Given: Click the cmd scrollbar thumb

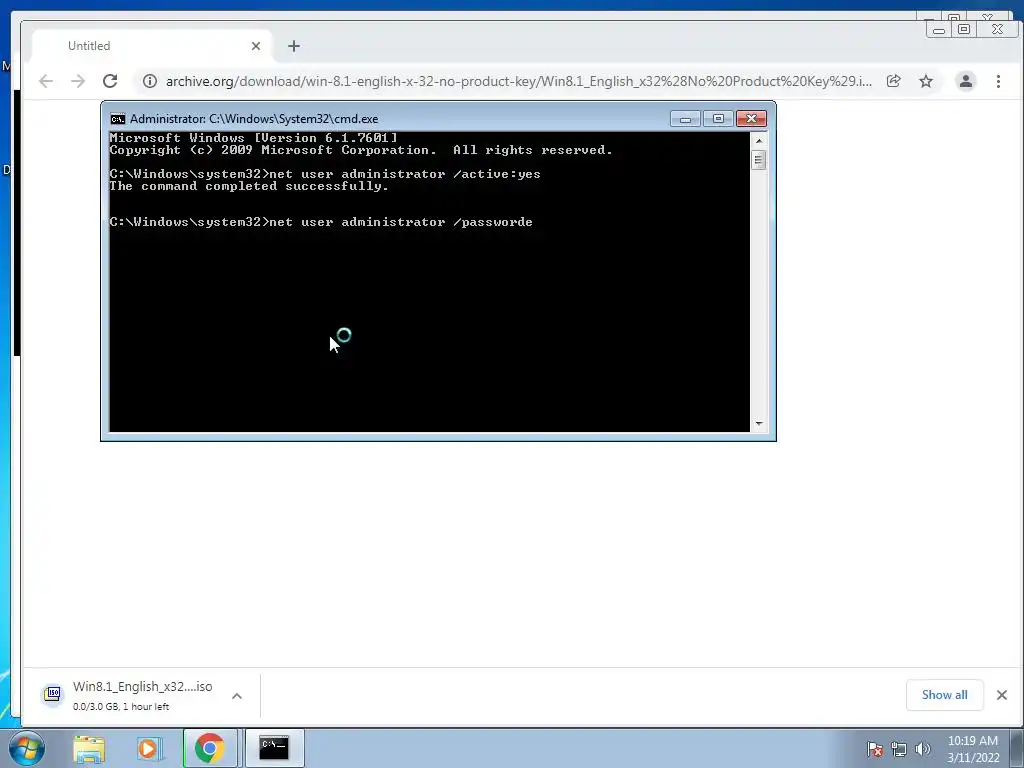Looking at the screenshot, I should tap(759, 160).
